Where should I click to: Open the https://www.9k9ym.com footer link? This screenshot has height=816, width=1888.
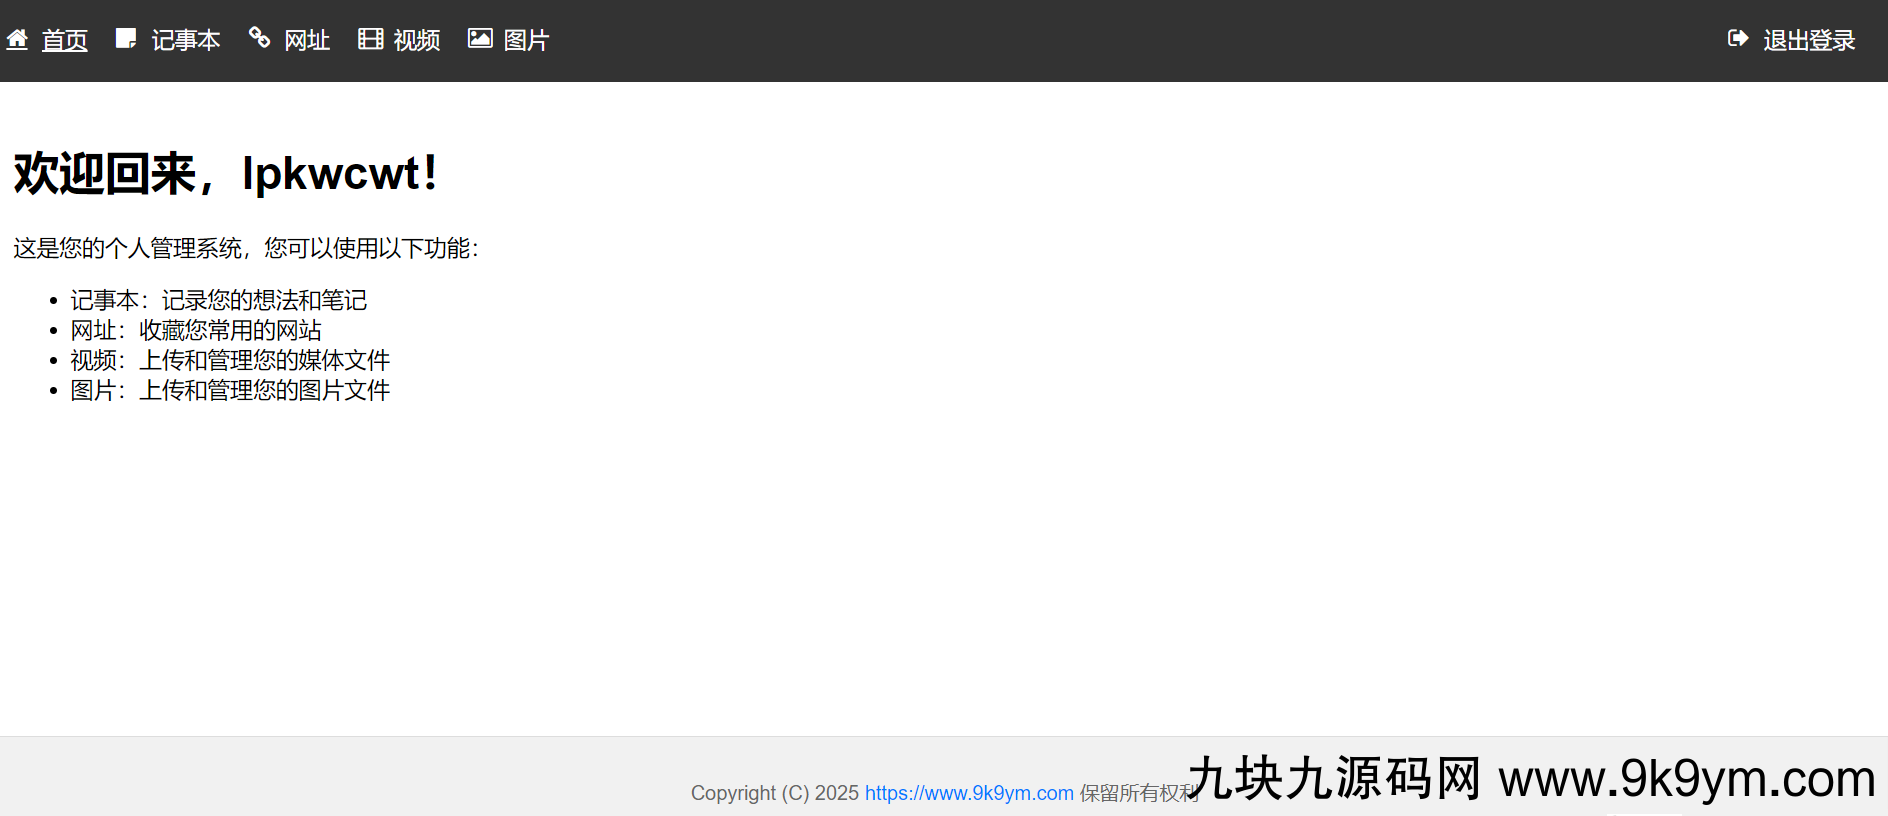pos(969,793)
